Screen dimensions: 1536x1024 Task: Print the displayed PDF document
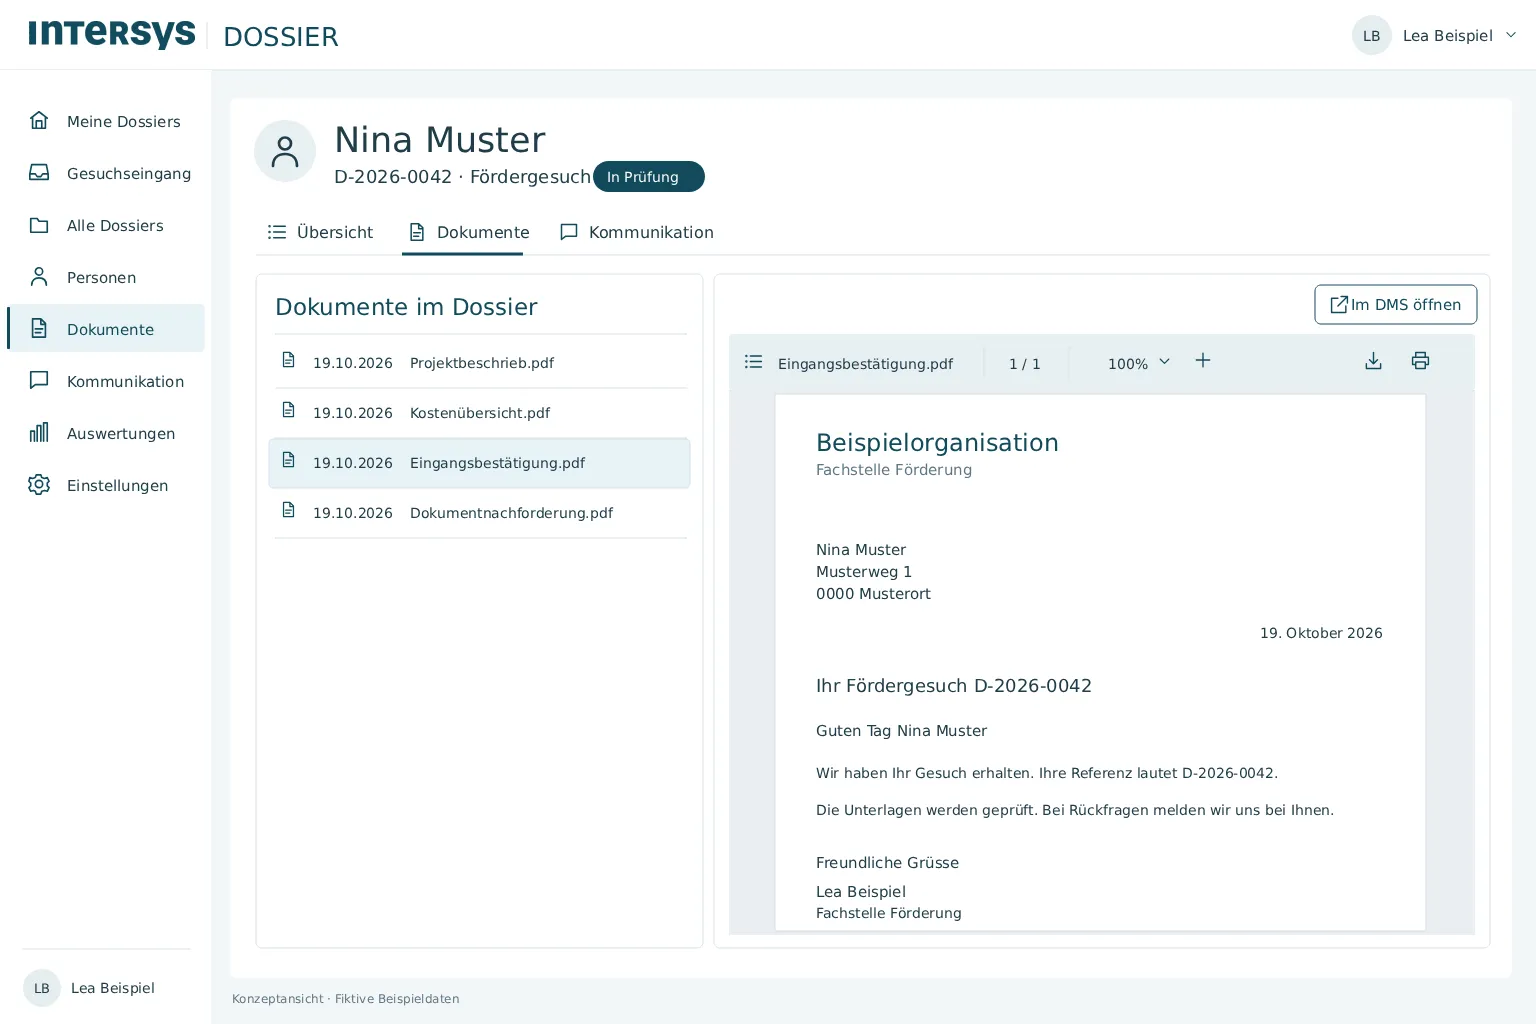tap(1420, 361)
